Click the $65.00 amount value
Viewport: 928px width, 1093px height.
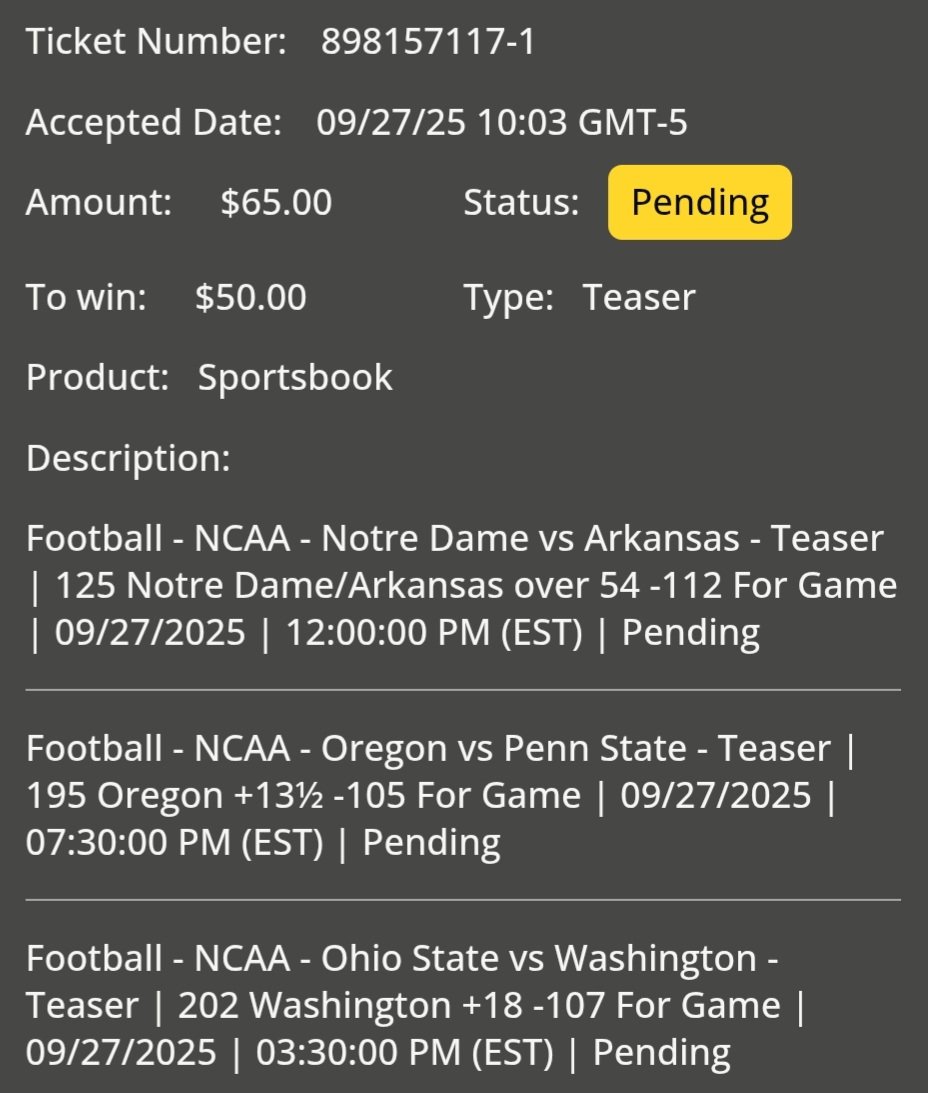click(276, 202)
